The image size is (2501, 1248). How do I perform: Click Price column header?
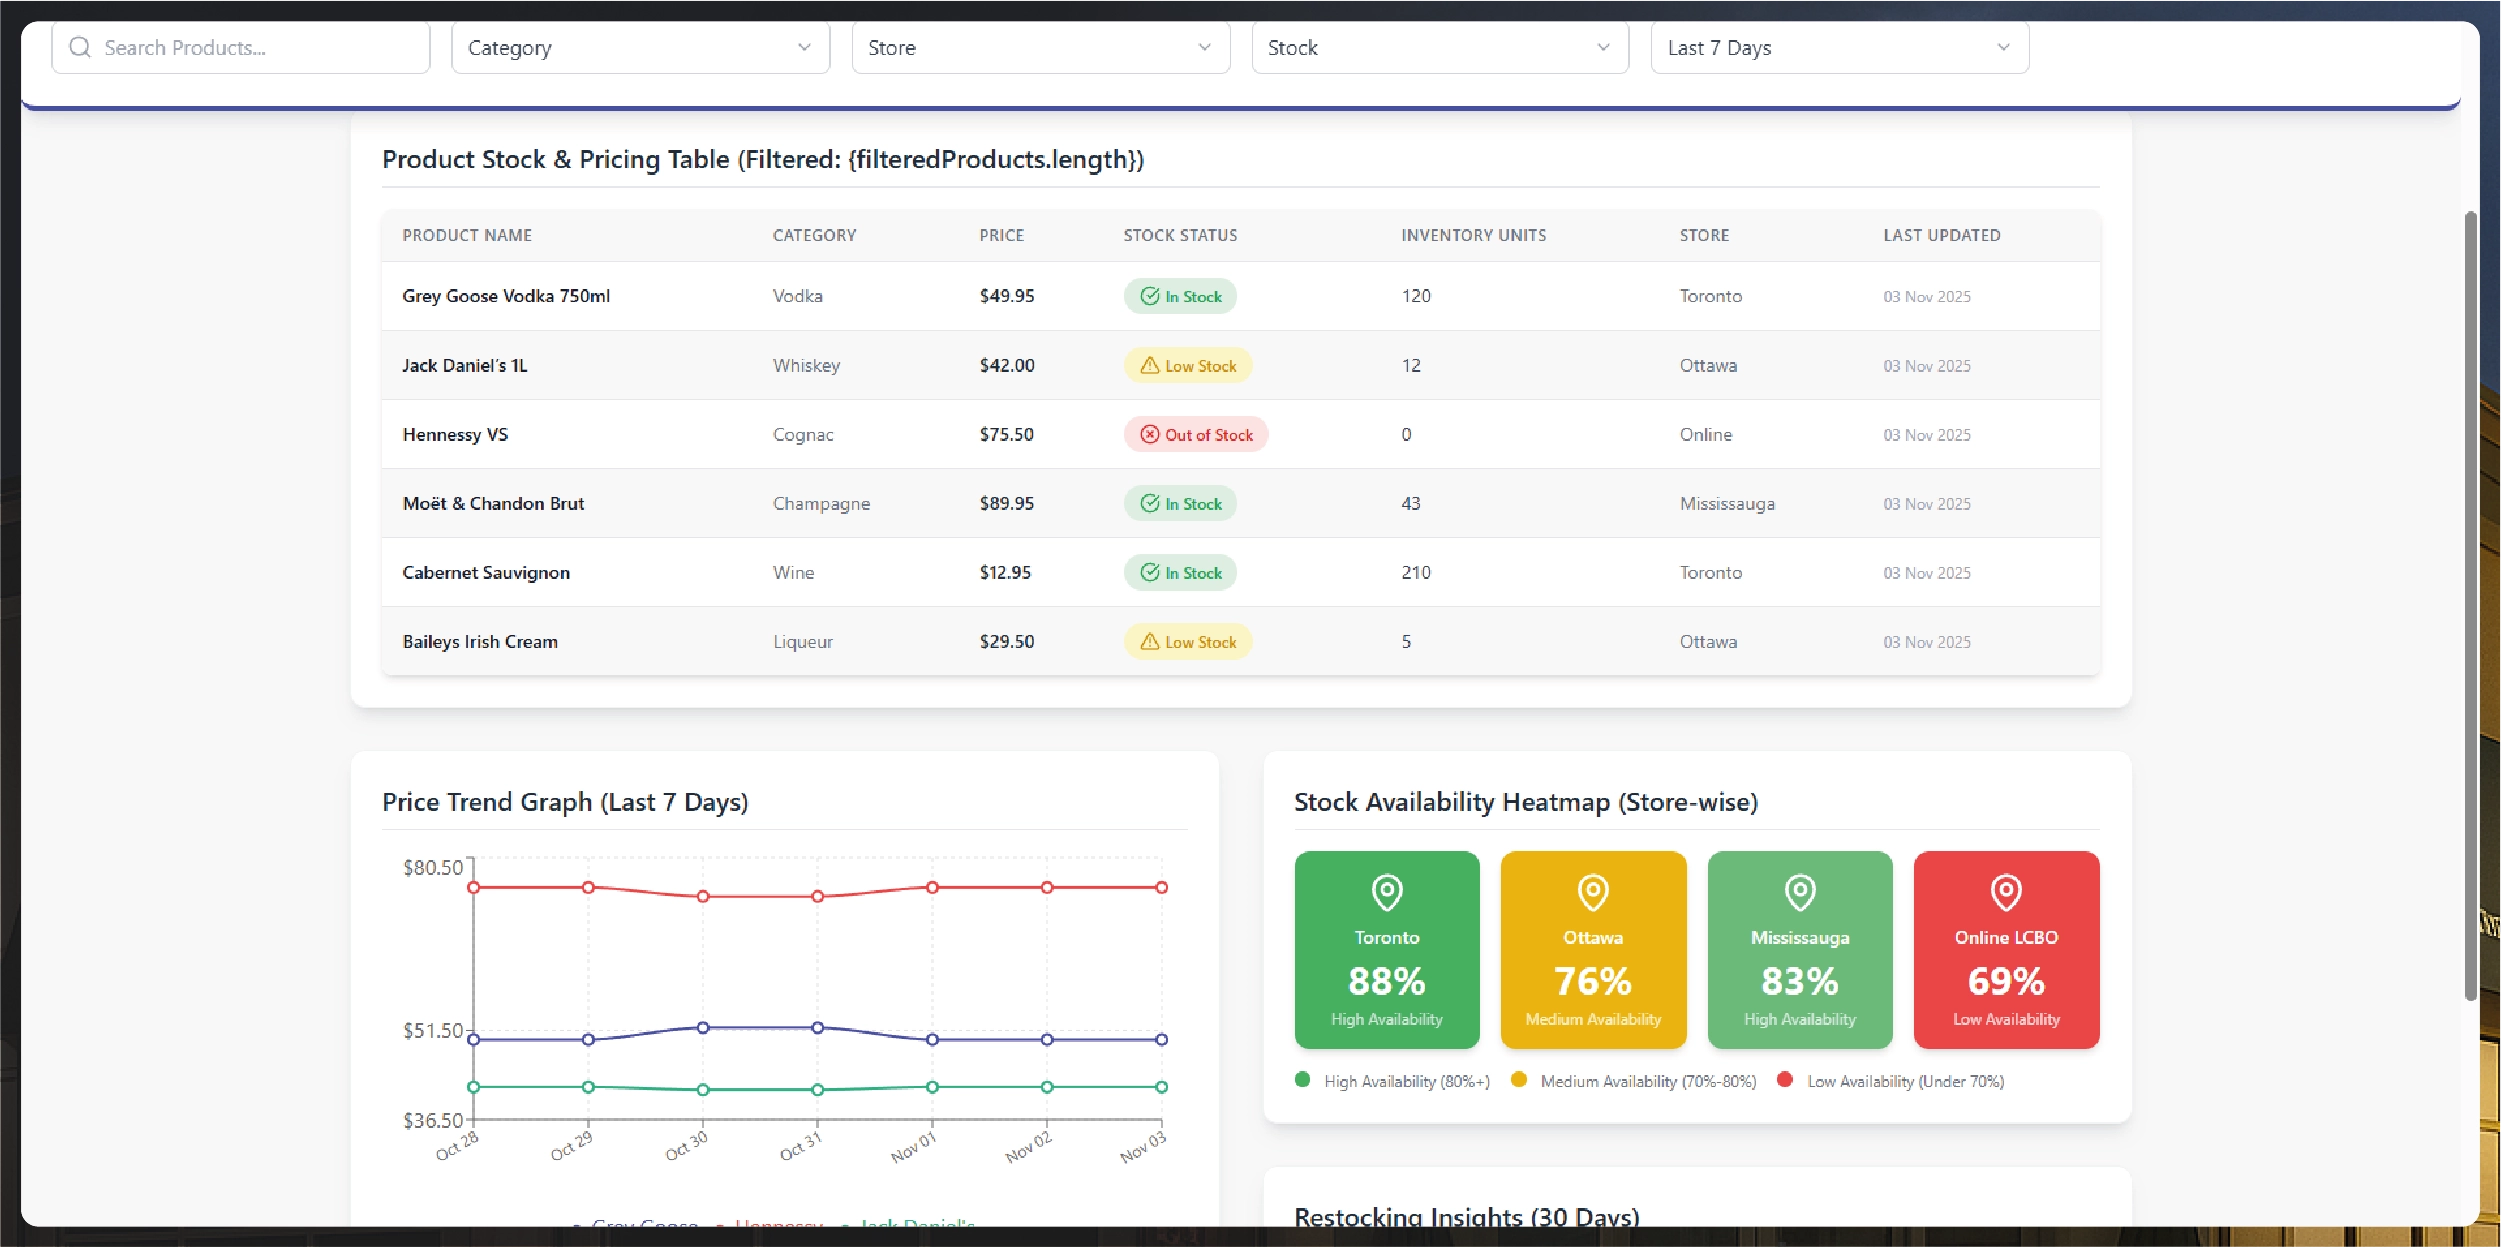coord(1001,235)
